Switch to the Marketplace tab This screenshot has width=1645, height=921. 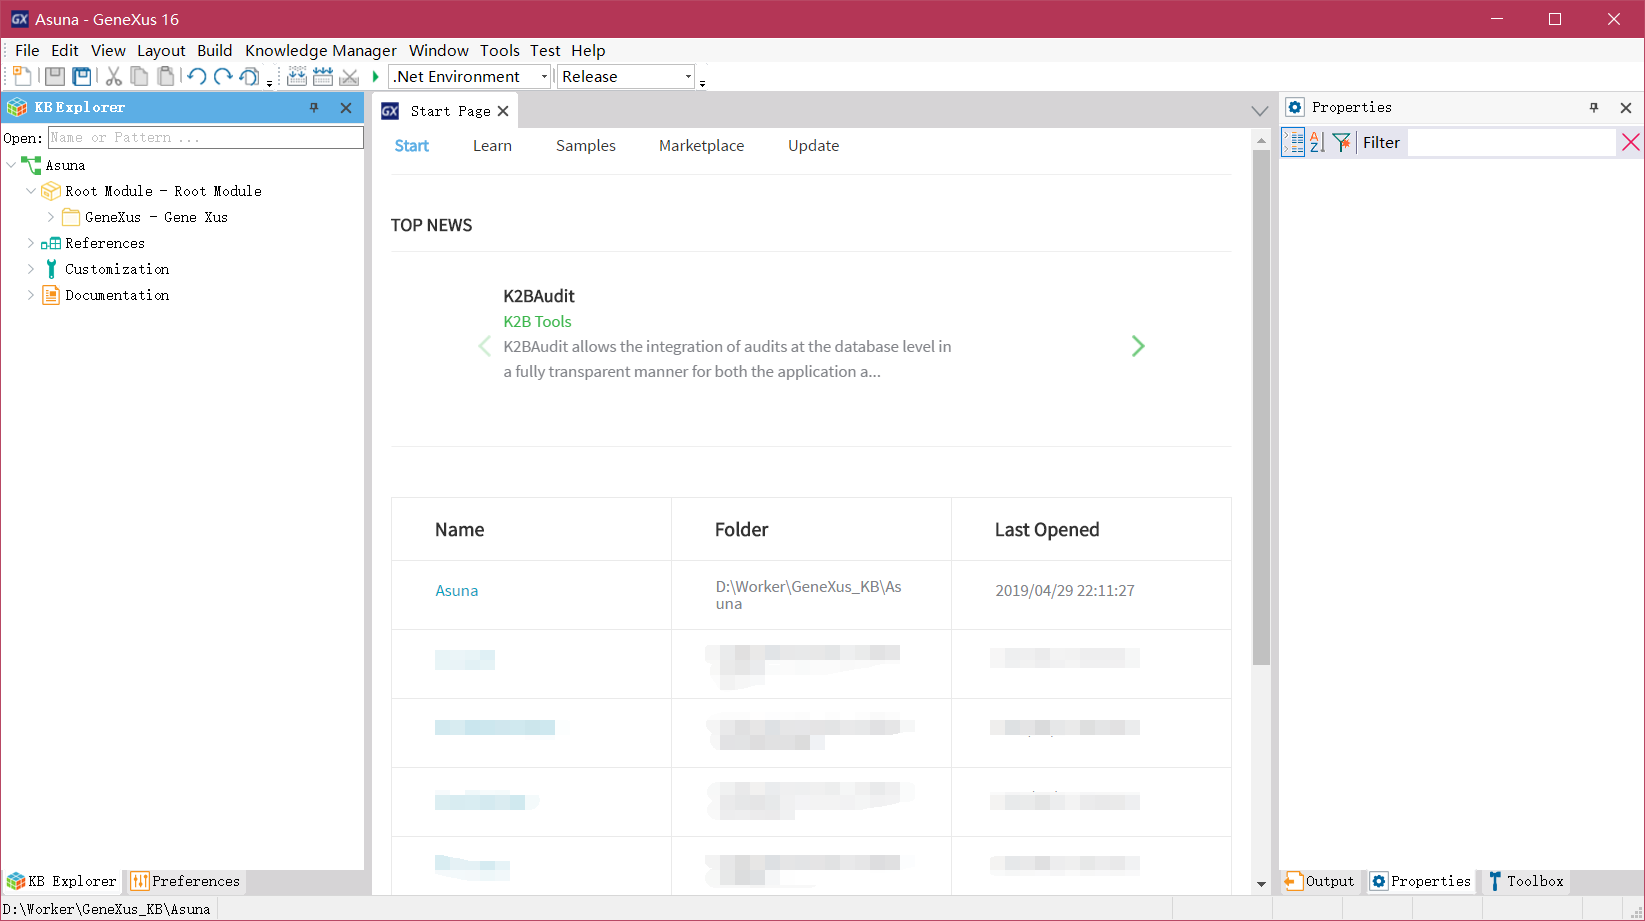click(701, 146)
